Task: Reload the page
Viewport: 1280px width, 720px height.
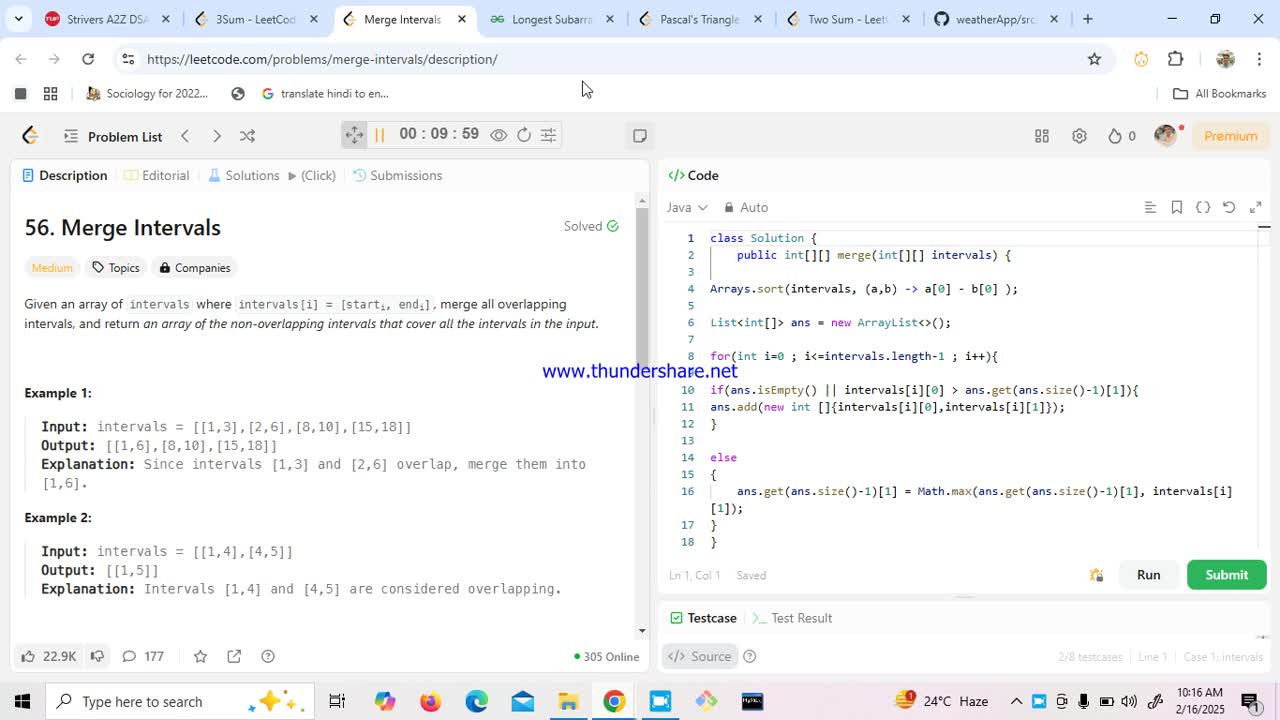Action: [x=88, y=59]
